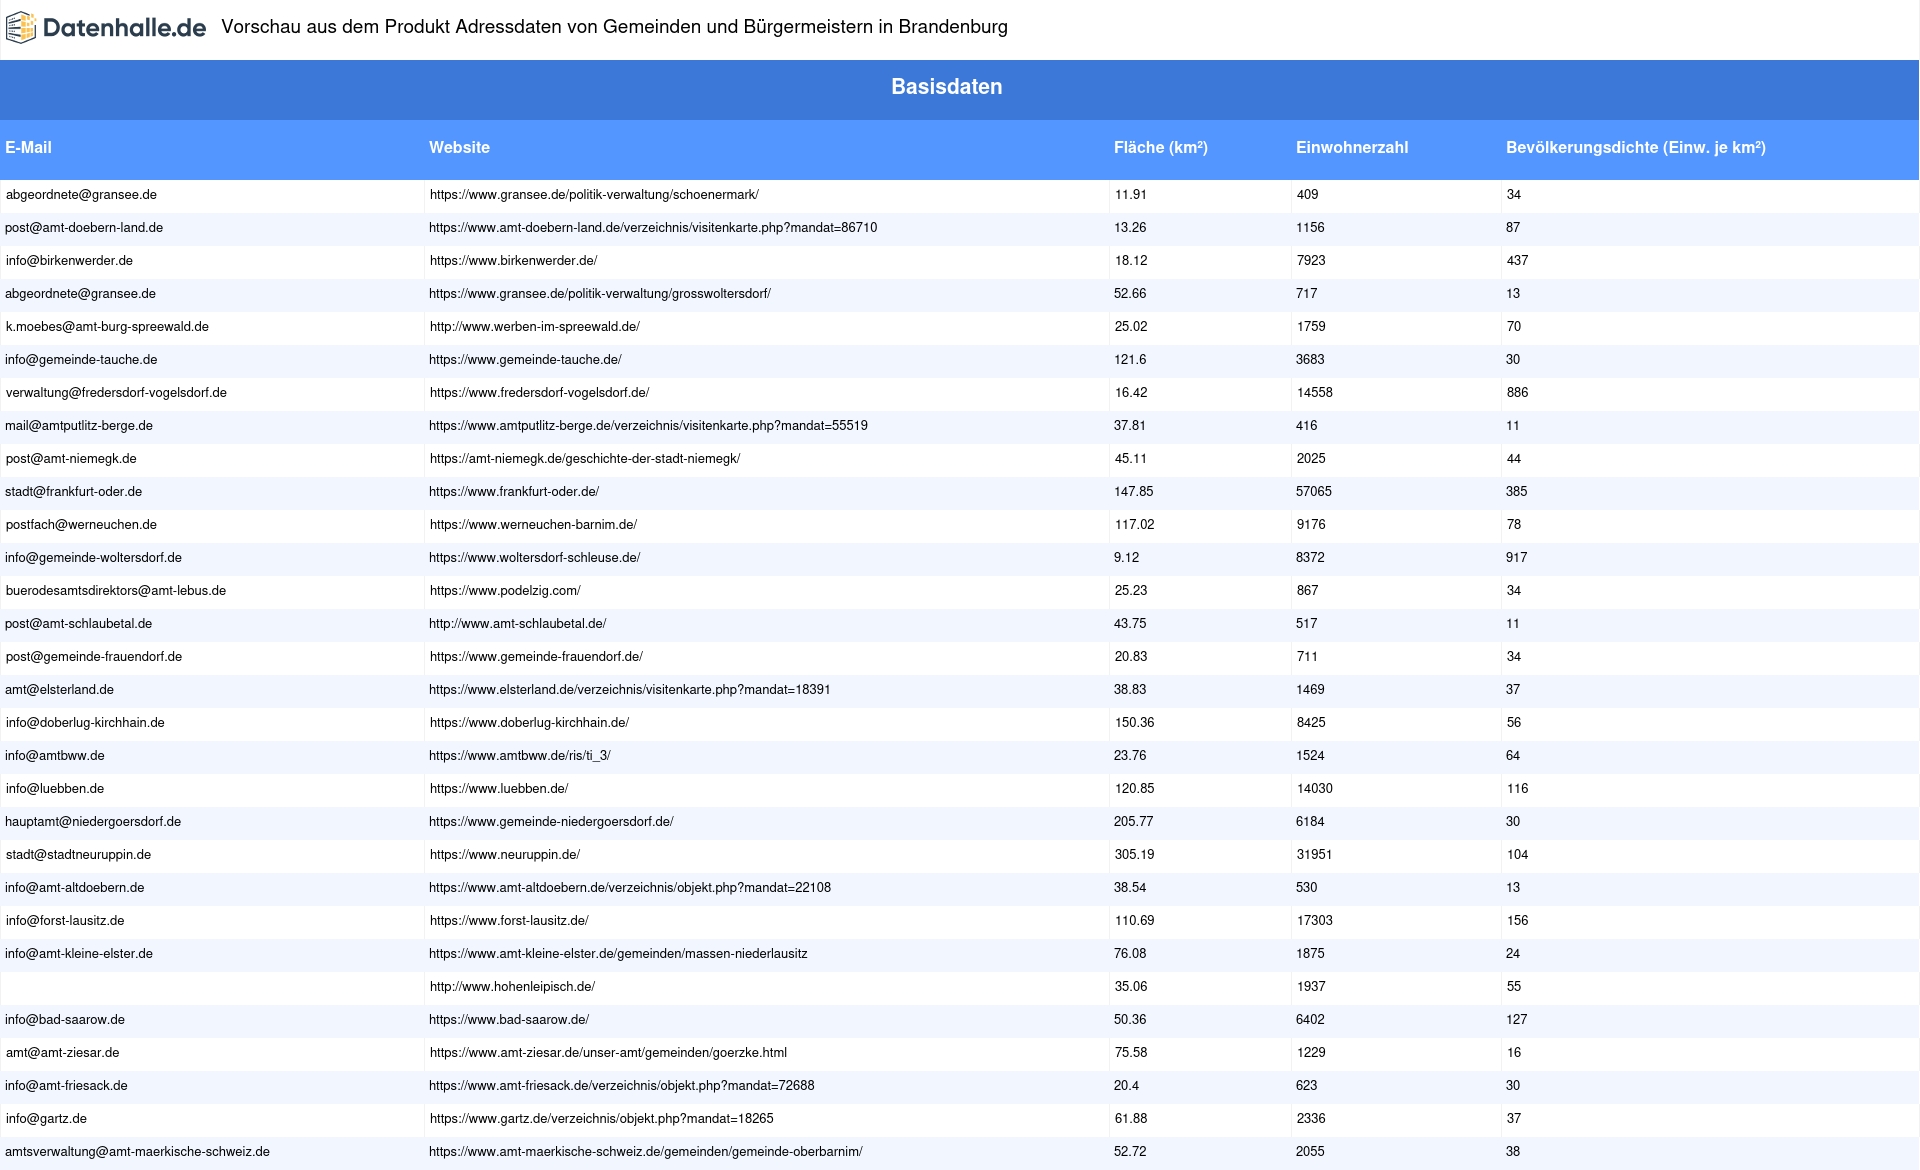The image size is (1920, 1170).
Task: Click density value 437
Action: coord(1517,261)
